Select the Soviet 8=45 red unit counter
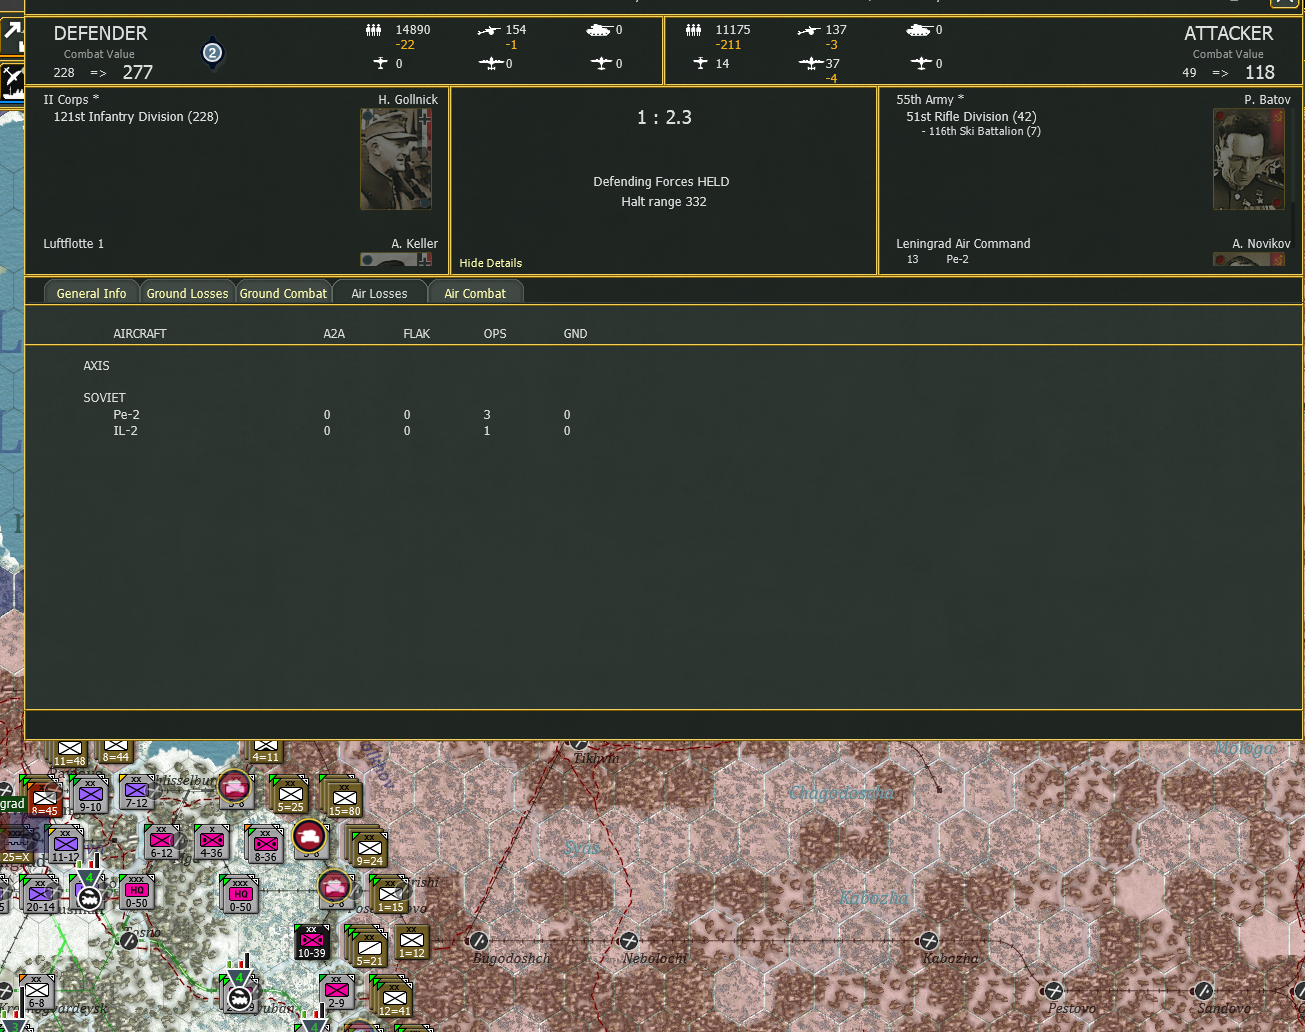 click(44, 799)
